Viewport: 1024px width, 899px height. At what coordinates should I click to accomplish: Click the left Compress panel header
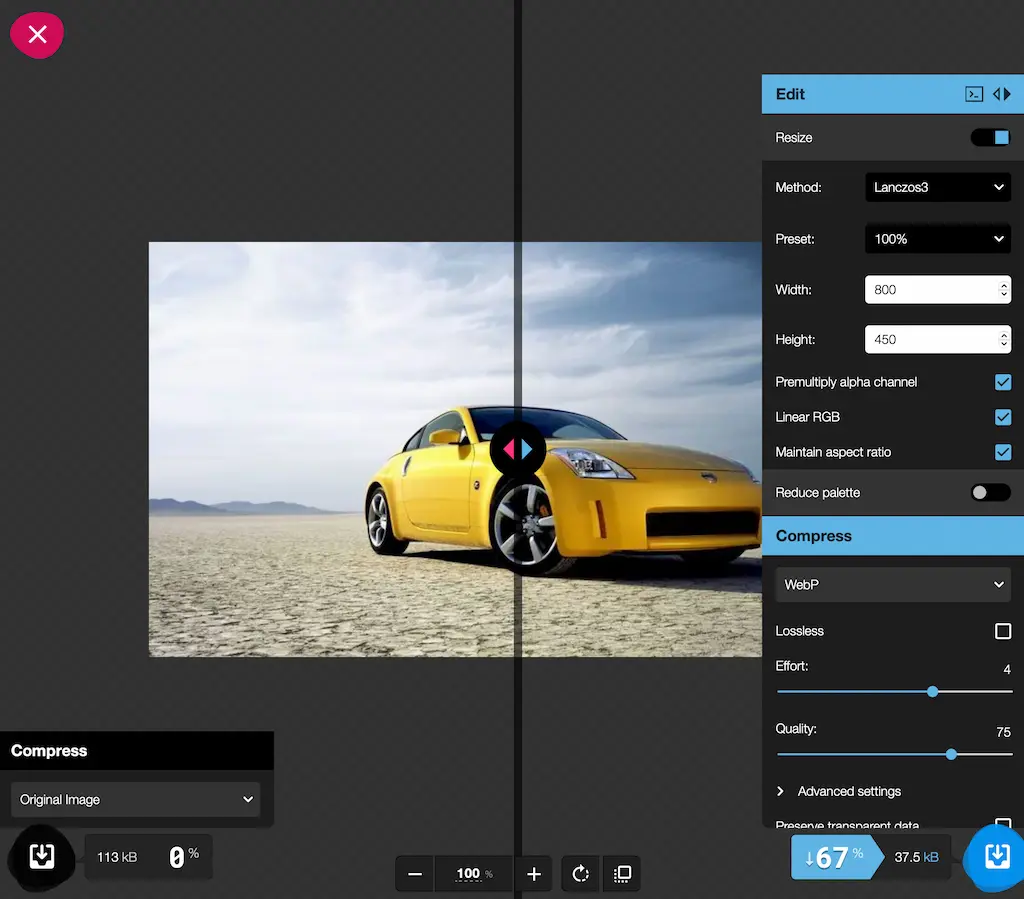[136, 751]
